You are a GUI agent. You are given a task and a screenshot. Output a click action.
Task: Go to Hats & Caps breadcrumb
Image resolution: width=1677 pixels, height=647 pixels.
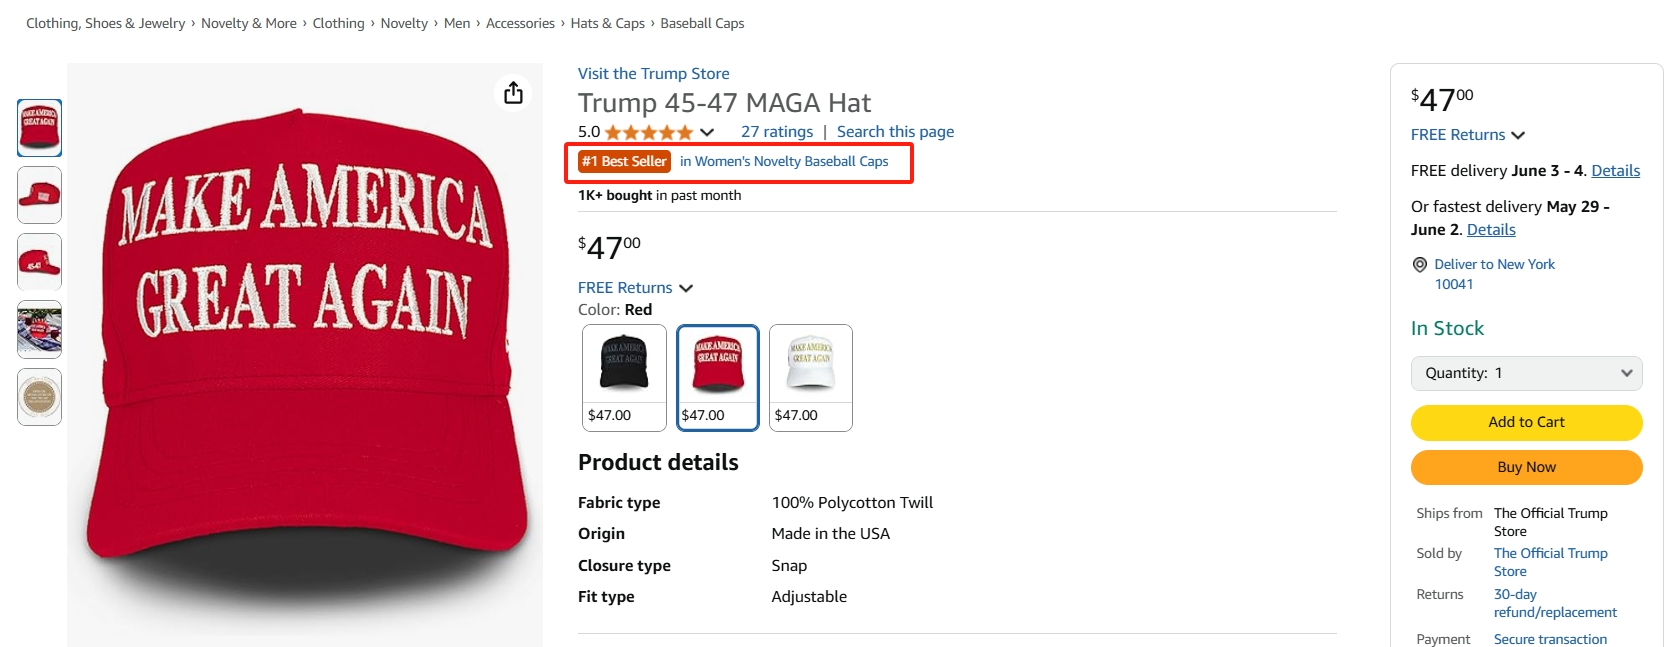coord(607,23)
